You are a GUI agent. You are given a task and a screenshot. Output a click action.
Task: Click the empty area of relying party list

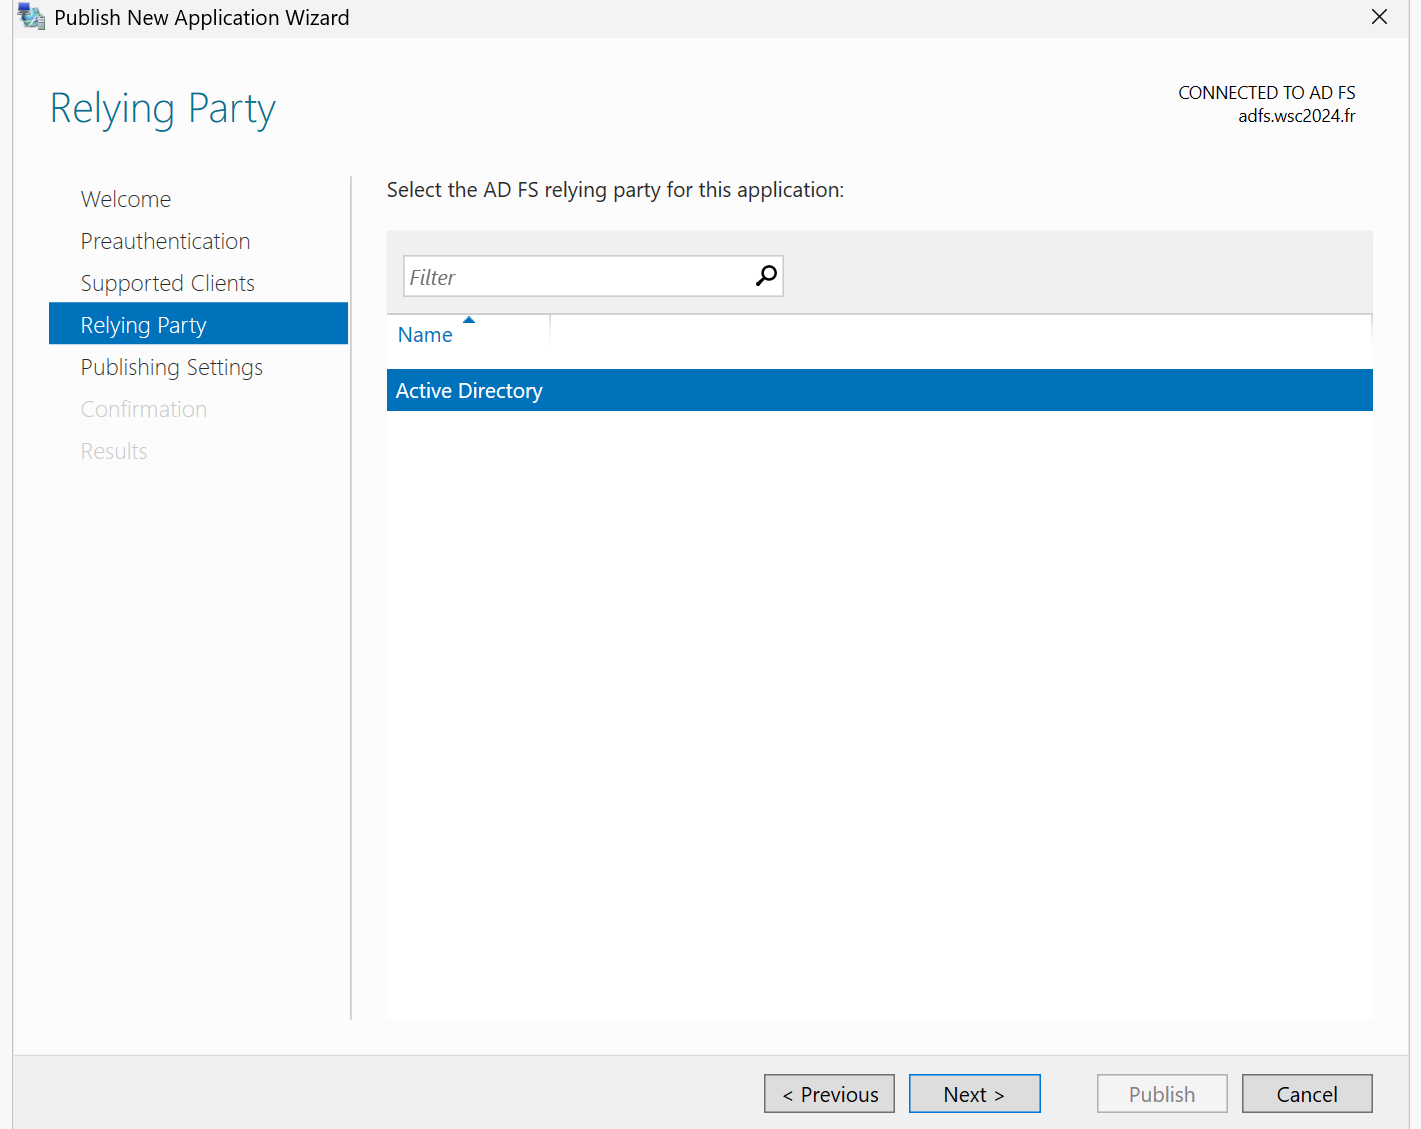point(879,715)
